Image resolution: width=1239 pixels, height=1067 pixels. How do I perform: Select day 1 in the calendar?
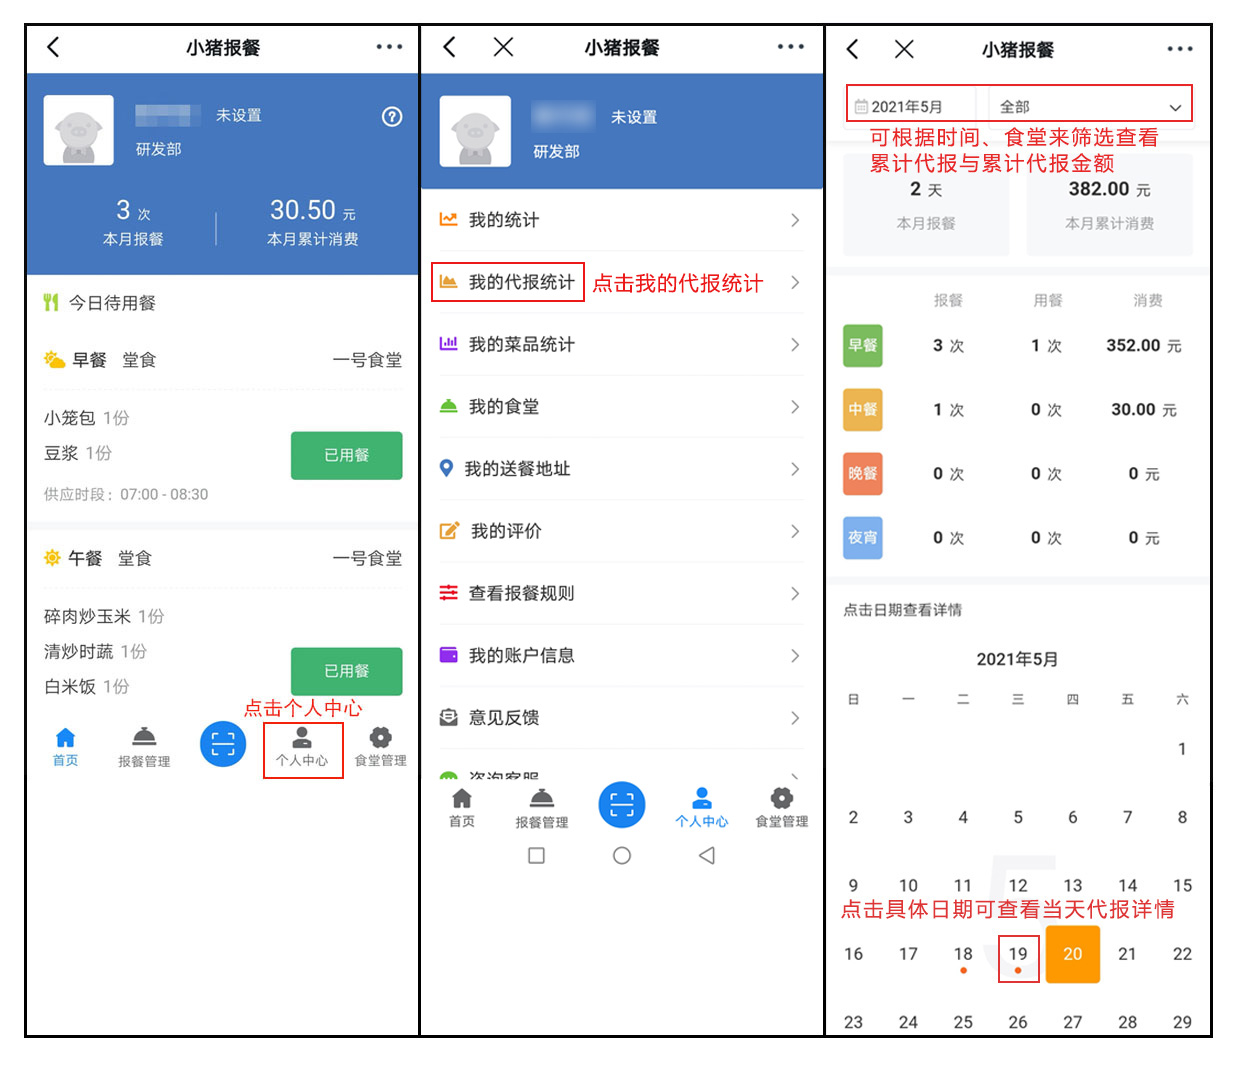[1182, 749]
